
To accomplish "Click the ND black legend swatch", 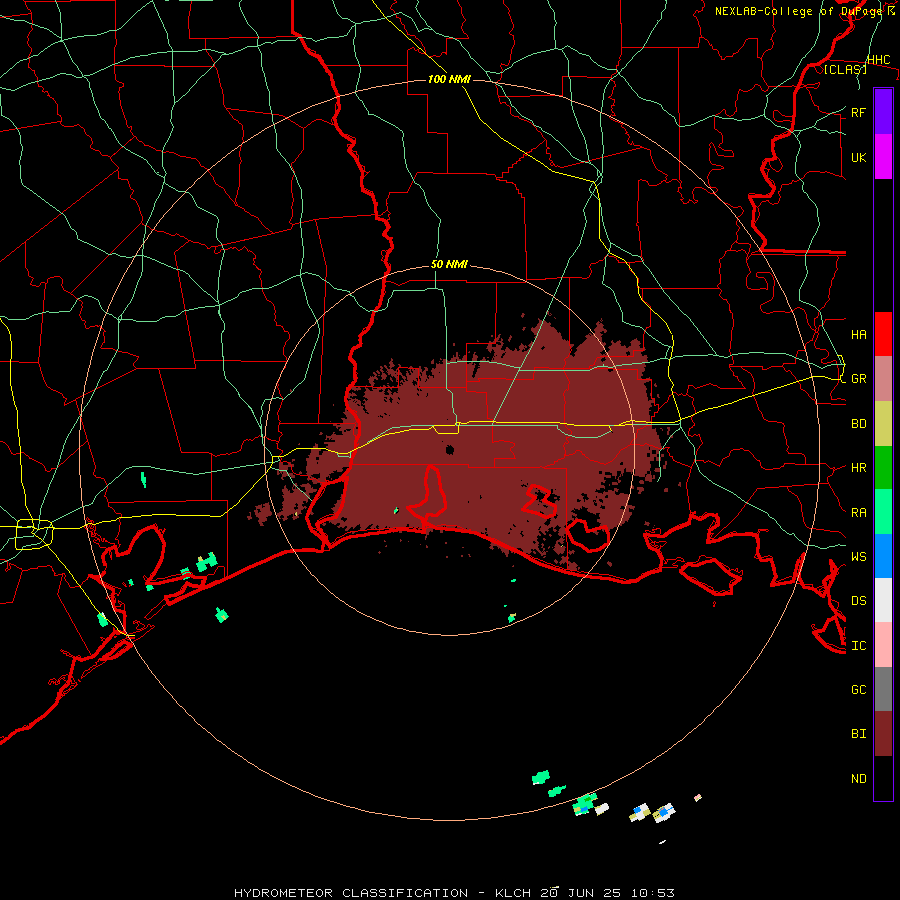I will coord(883,778).
